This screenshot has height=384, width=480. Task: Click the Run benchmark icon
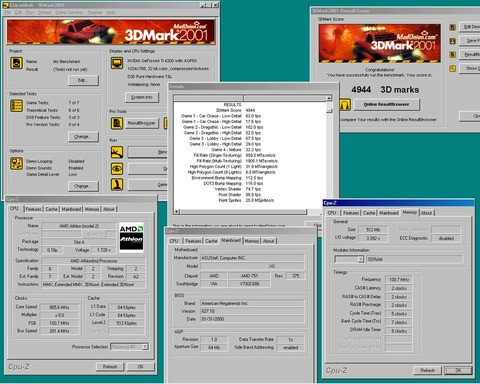click(x=117, y=152)
